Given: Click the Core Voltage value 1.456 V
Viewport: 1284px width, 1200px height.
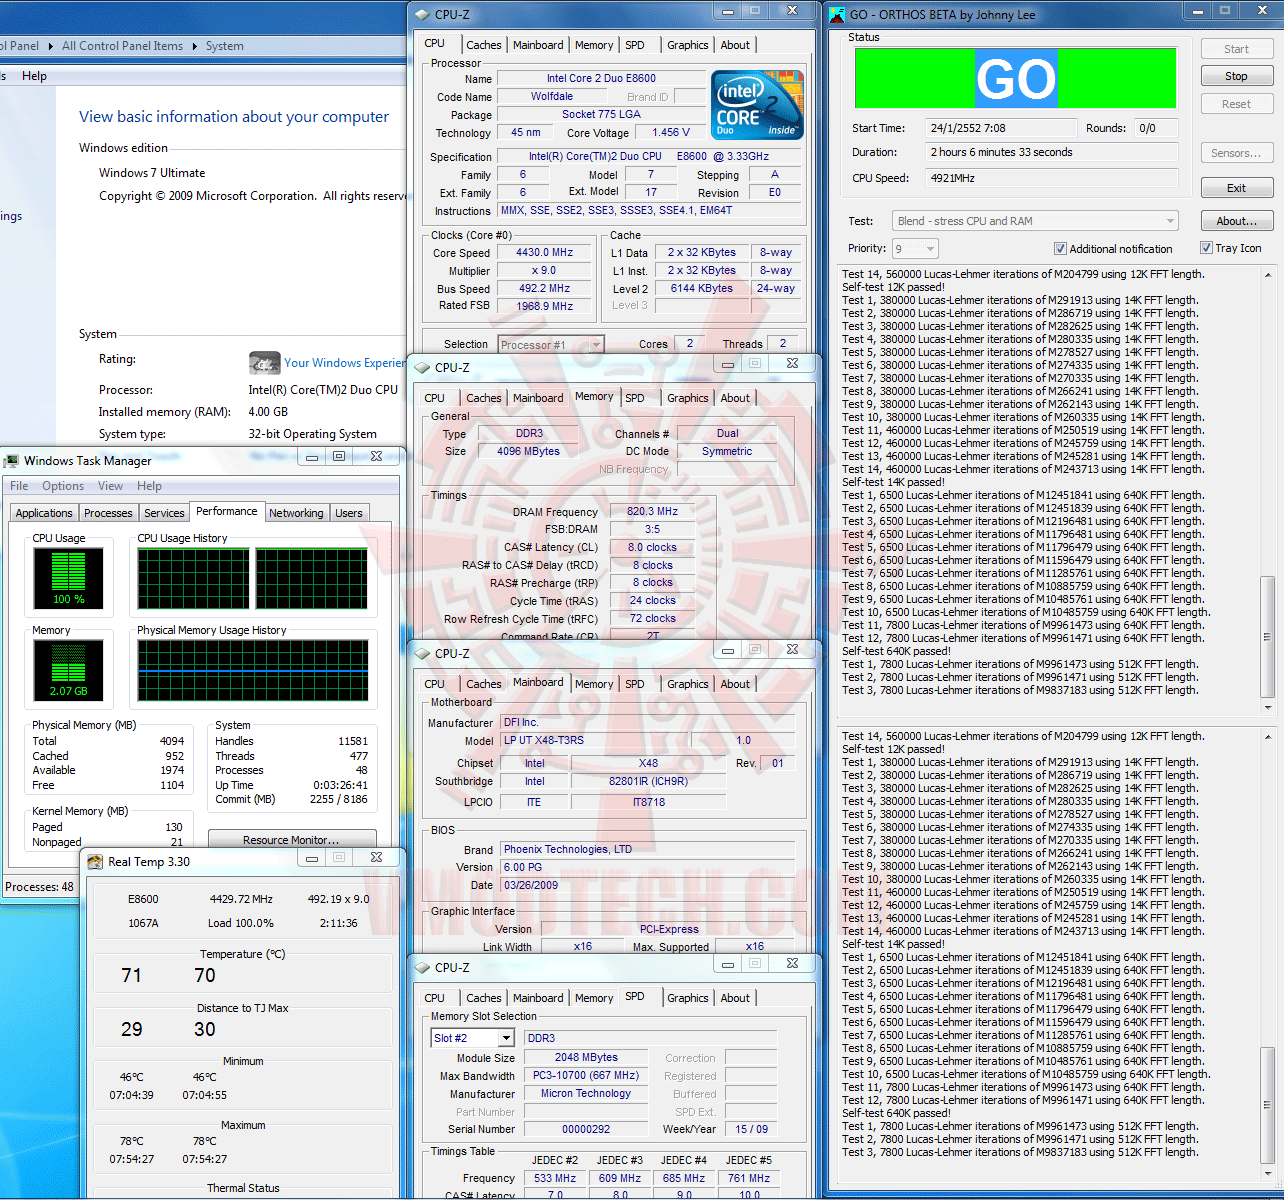Looking at the screenshot, I should (x=671, y=132).
